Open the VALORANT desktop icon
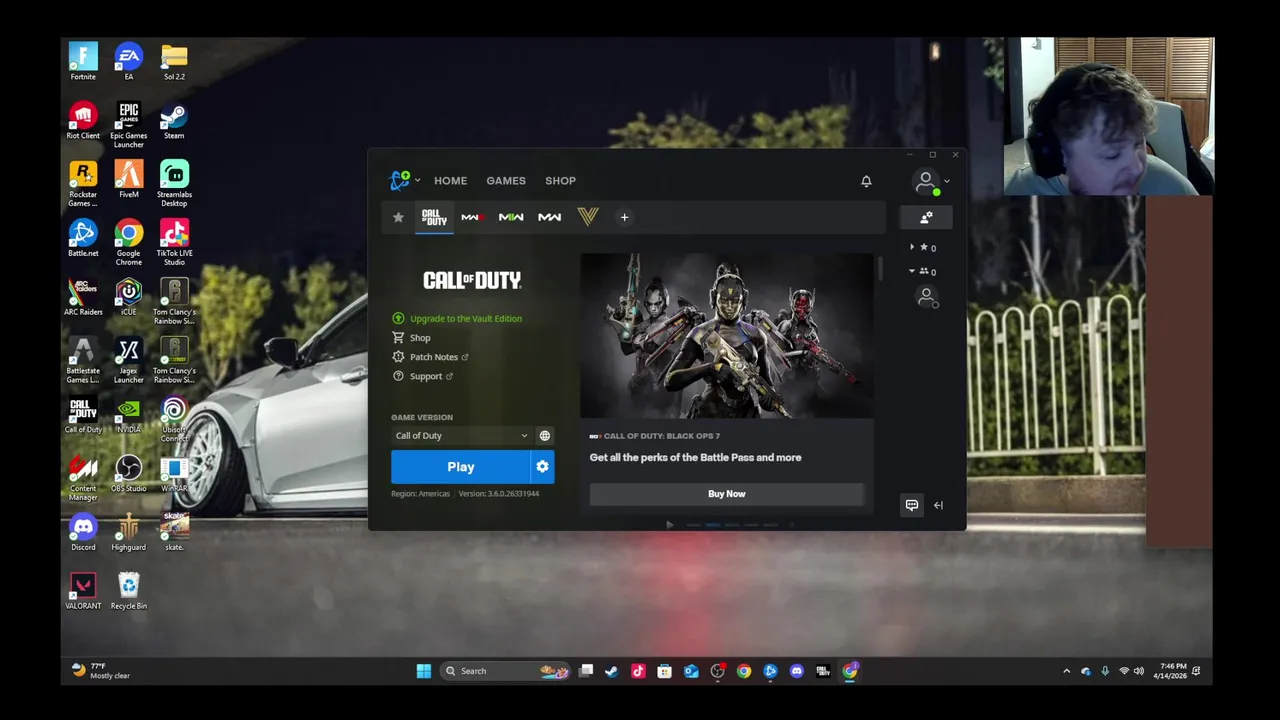1280x720 pixels. tap(83, 591)
